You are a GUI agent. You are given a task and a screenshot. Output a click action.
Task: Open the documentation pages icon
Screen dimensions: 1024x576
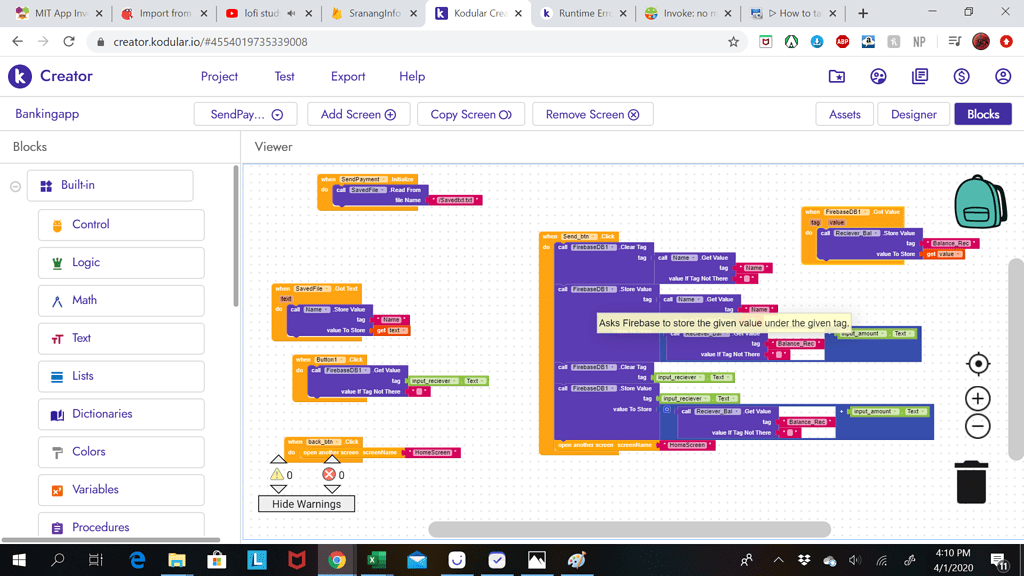[x=920, y=77]
